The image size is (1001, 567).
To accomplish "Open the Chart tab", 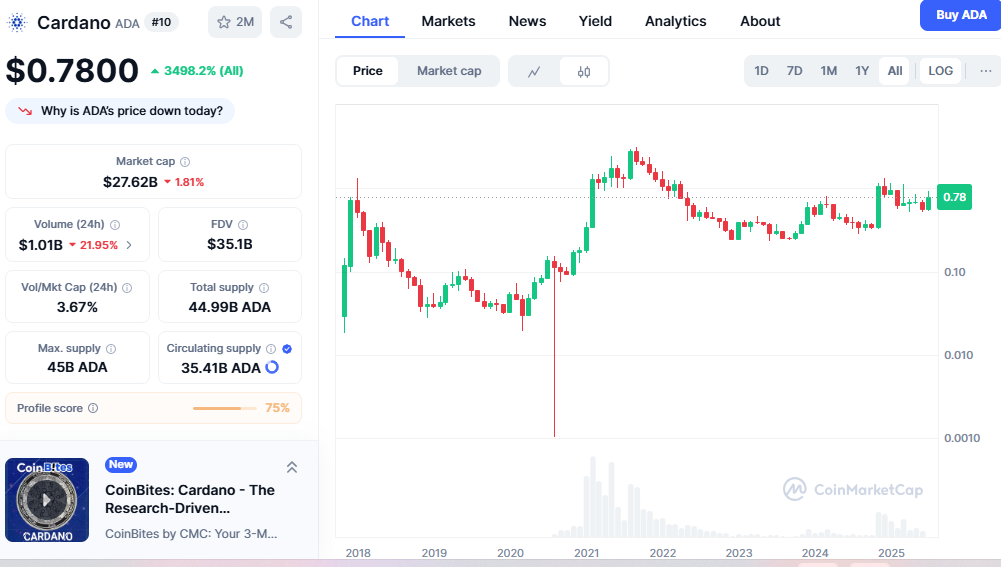I will coord(370,21).
